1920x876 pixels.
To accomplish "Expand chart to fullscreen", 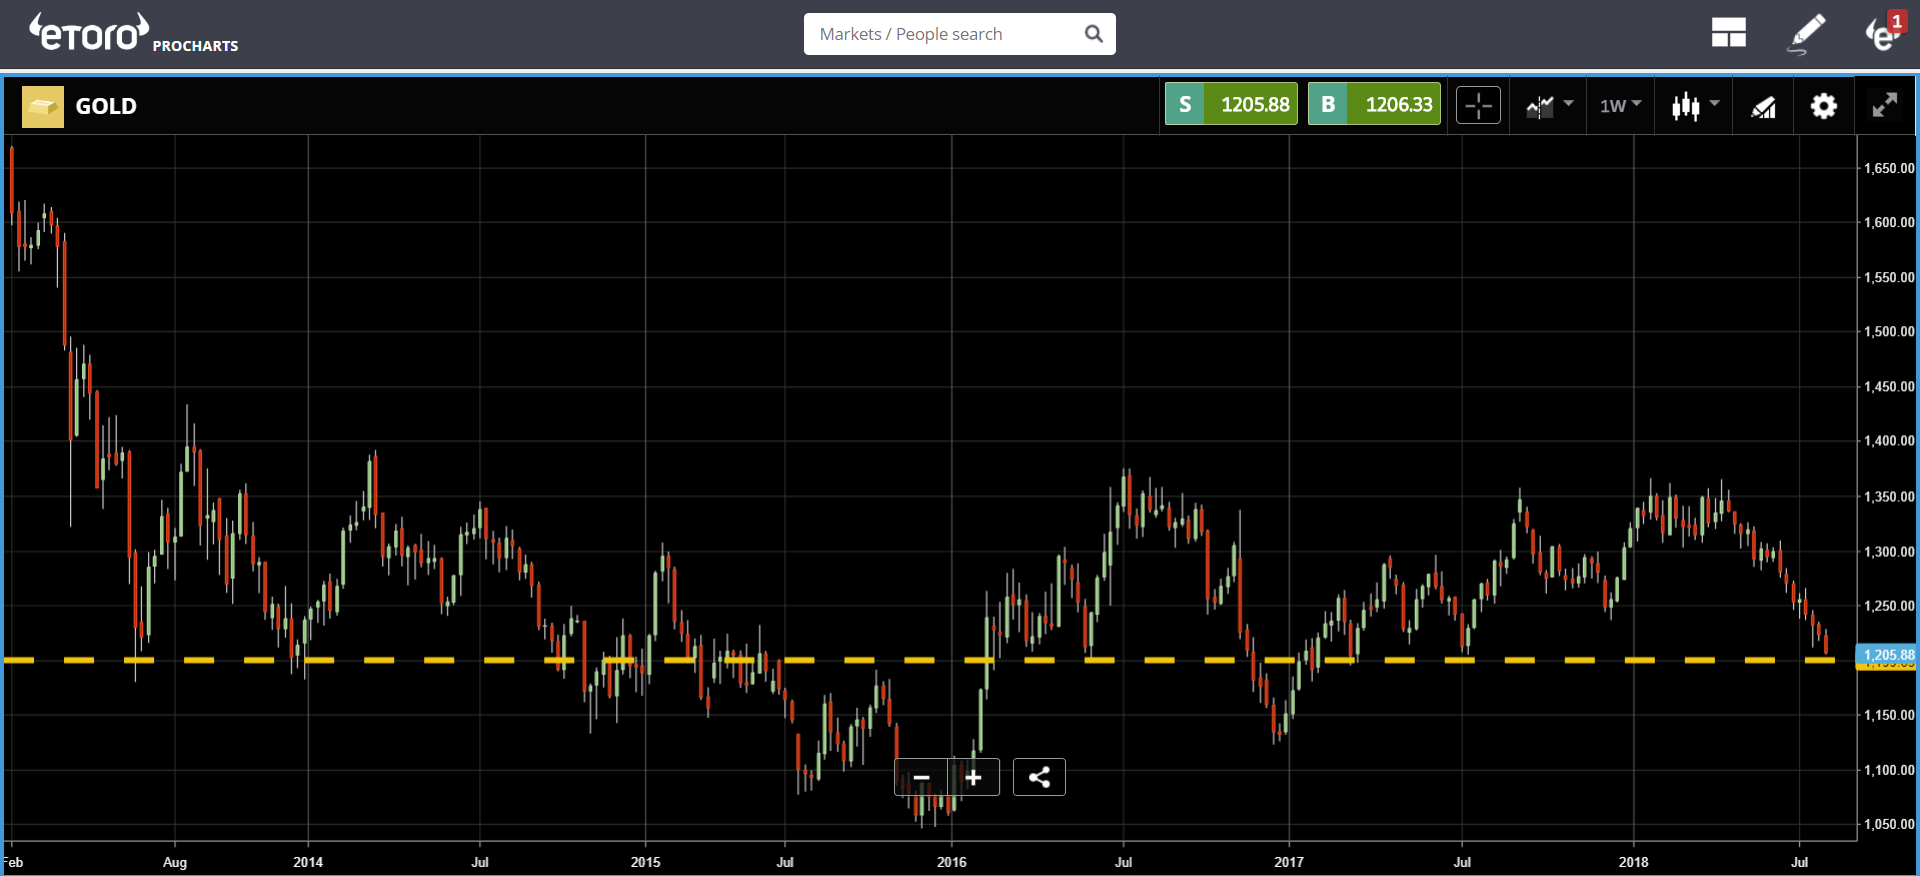I will (1885, 105).
